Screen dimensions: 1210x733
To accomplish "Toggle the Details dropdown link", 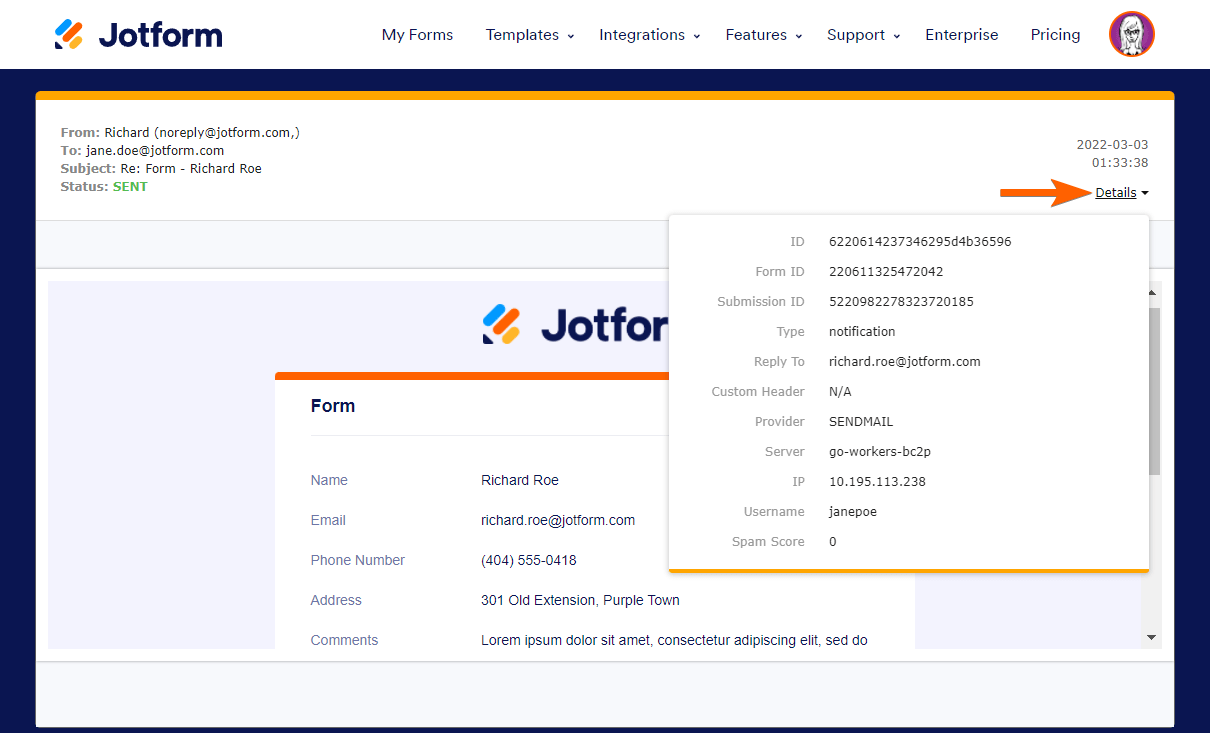I will [x=1121, y=193].
